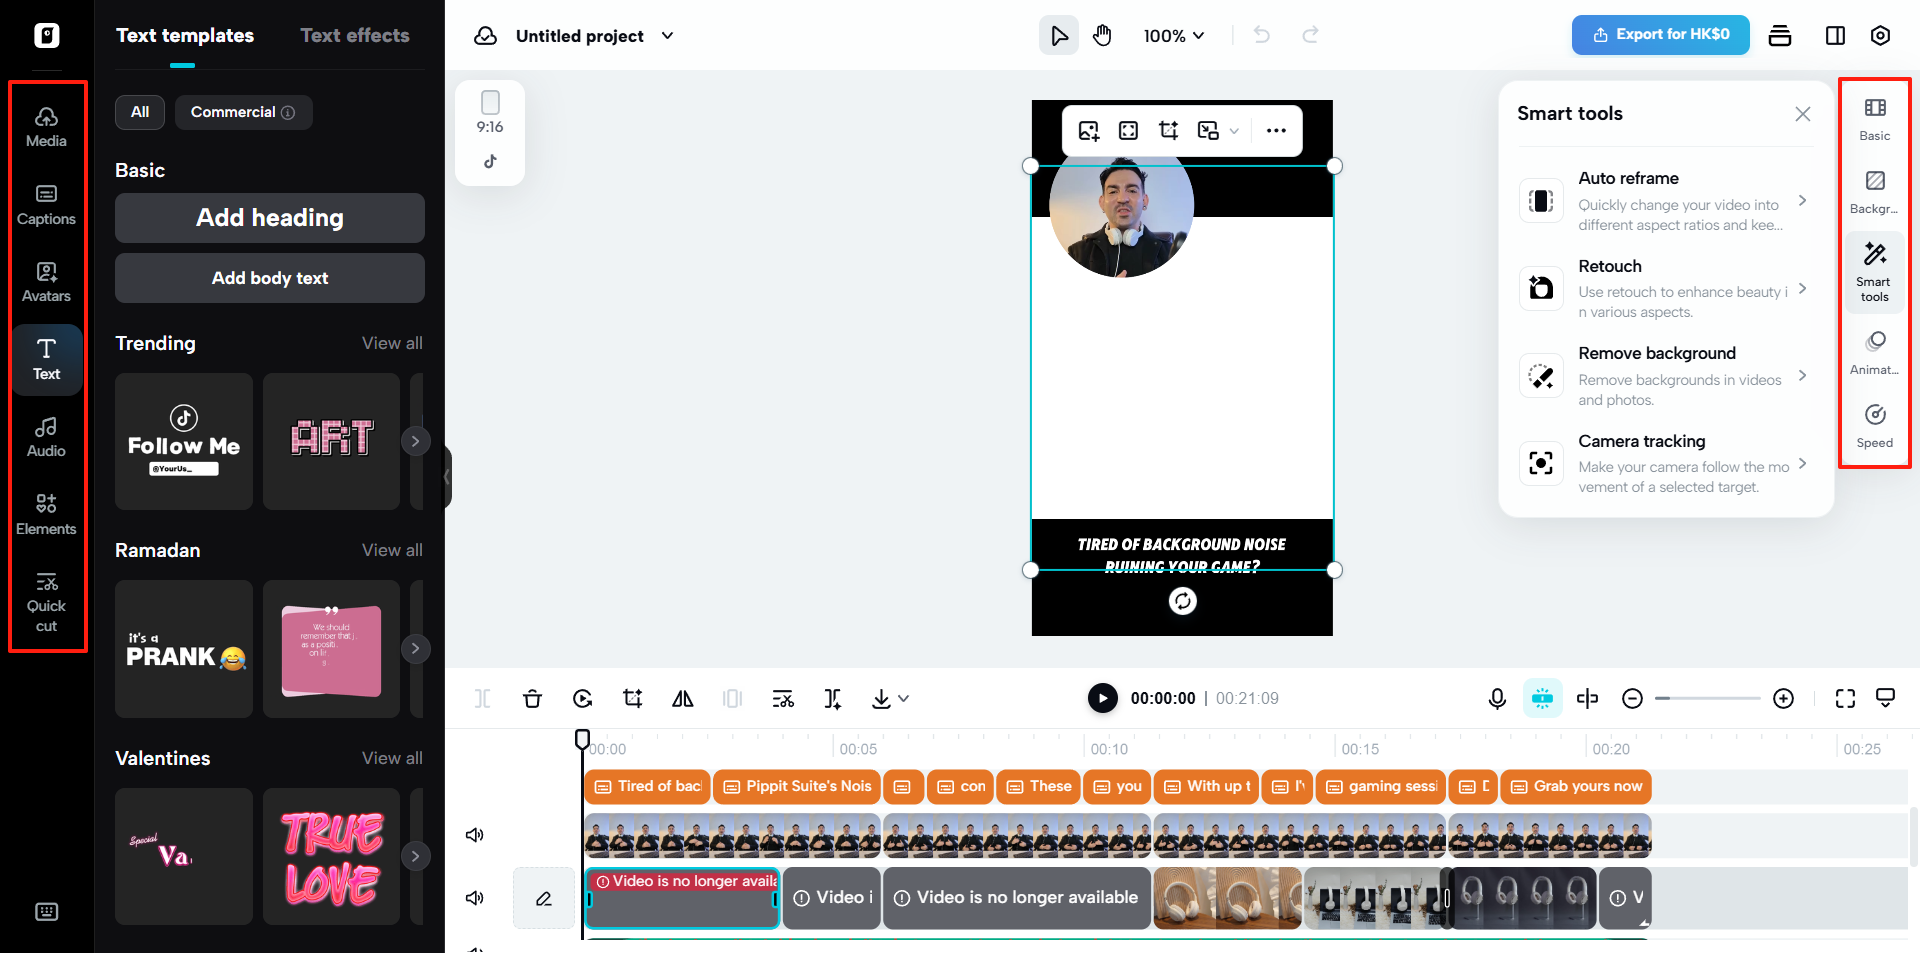Select the horizontal flip icon in timeline toolbar
This screenshot has width=1920, height=953.
[x=683, y=698]
